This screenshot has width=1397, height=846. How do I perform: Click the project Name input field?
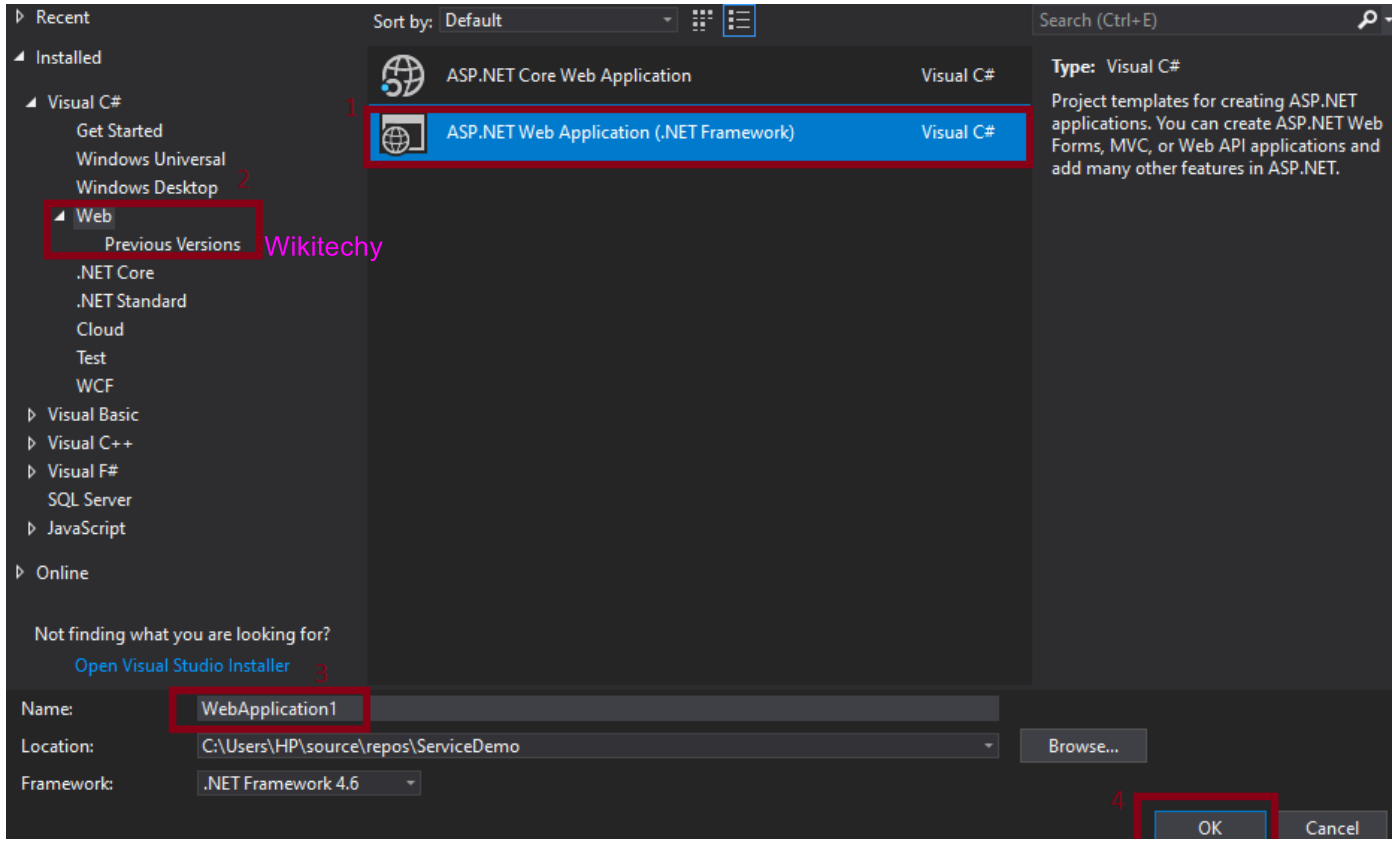point(400,708)
